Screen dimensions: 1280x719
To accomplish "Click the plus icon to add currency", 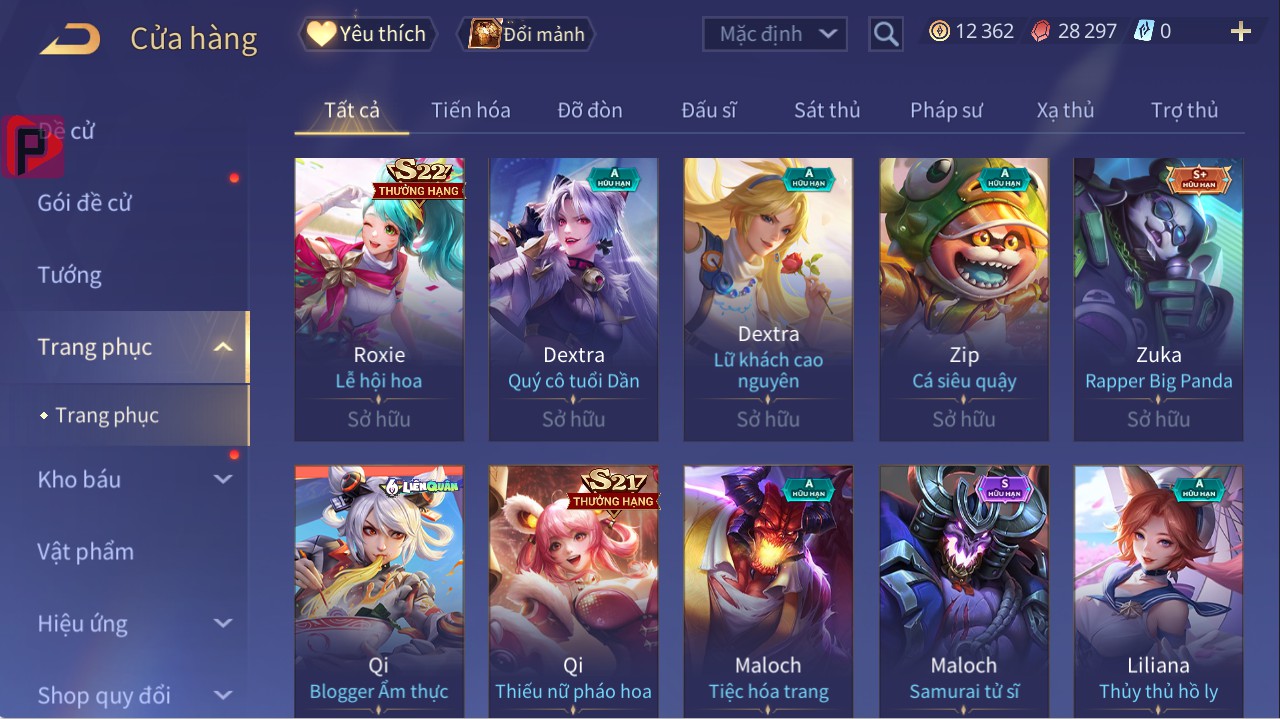I will click(x=1241, y=32).
